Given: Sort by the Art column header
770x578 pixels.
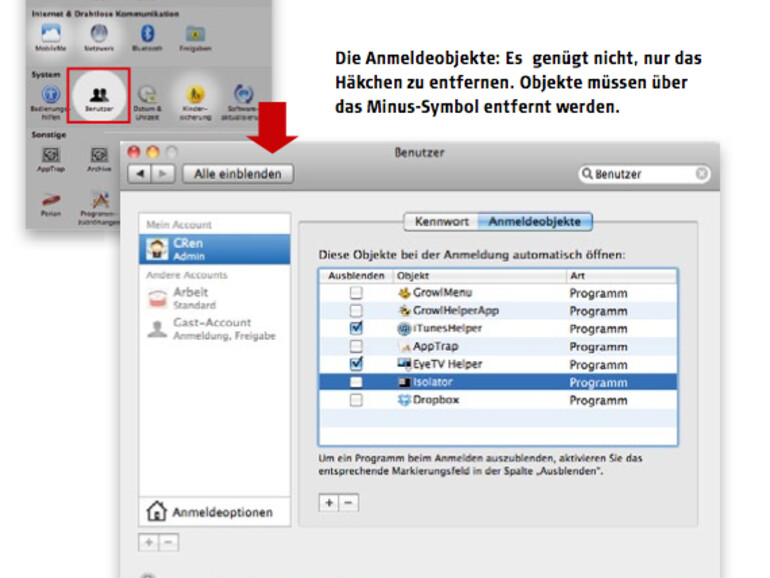Looking at the screenshot, I should pyautogui.click(x=621, y=276).
